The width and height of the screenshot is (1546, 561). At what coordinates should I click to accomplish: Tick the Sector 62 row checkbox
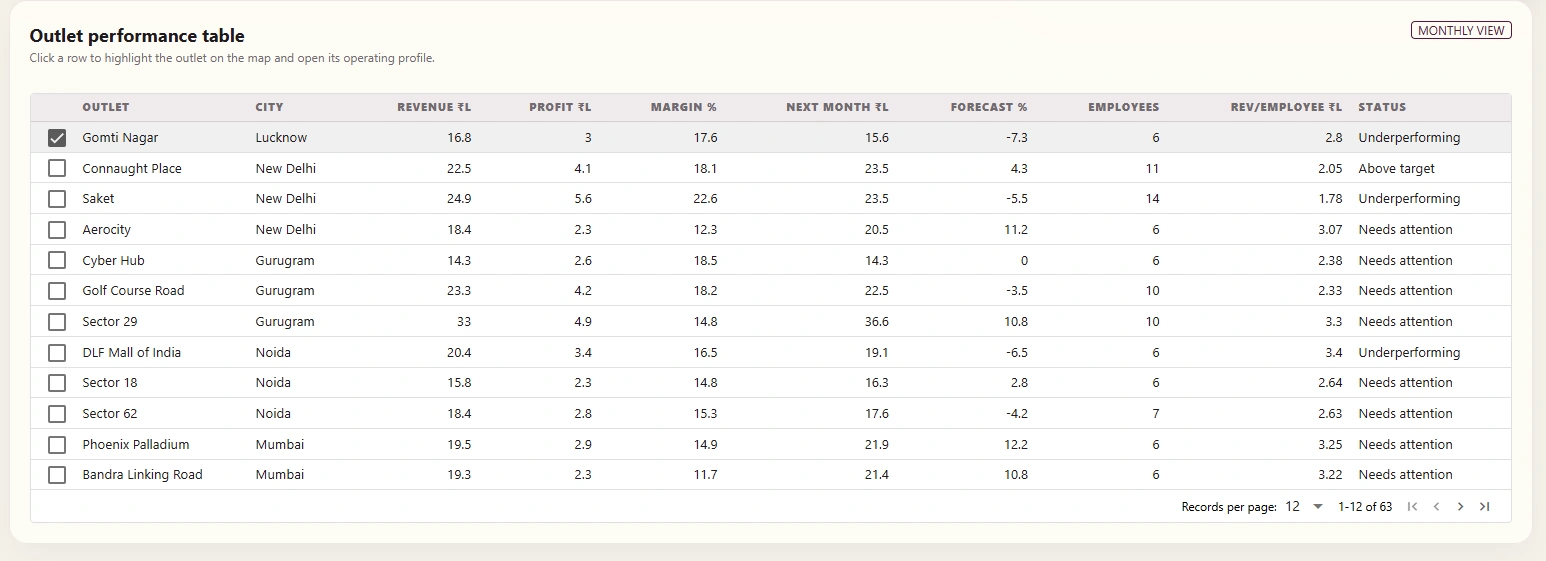(x=57, y=414)
